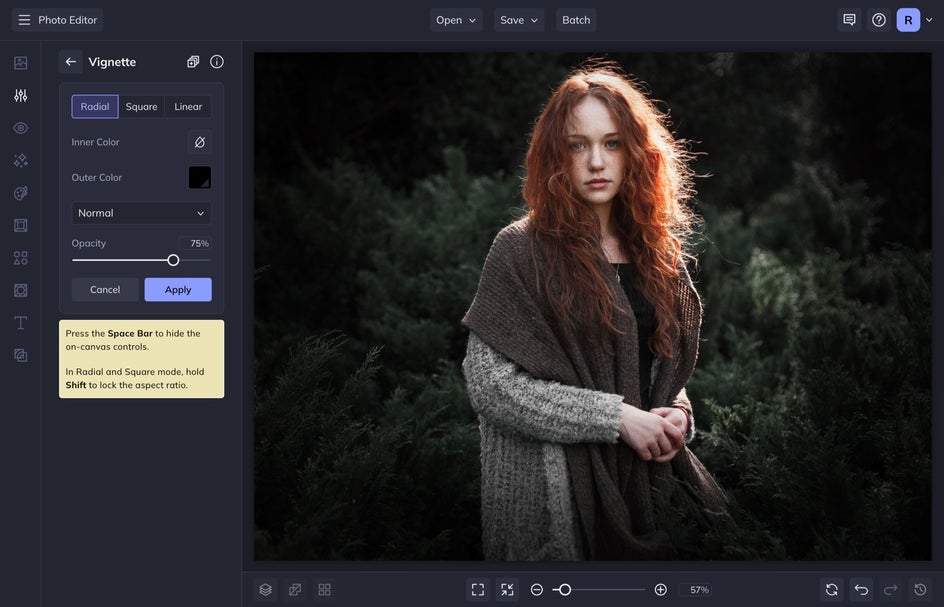This screenshot has height=607, width=944.
Task: Redo the last action
Action: pos(890,590)
